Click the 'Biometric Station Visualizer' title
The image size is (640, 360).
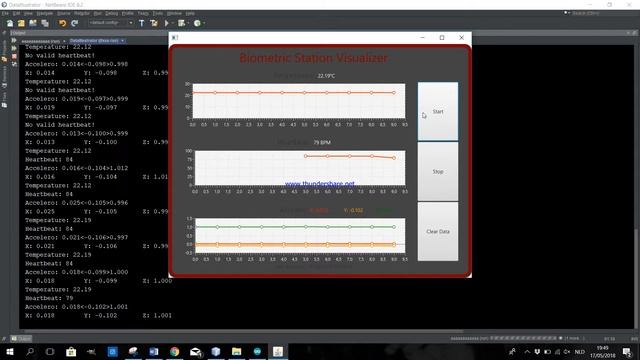(x=313, y=58)
